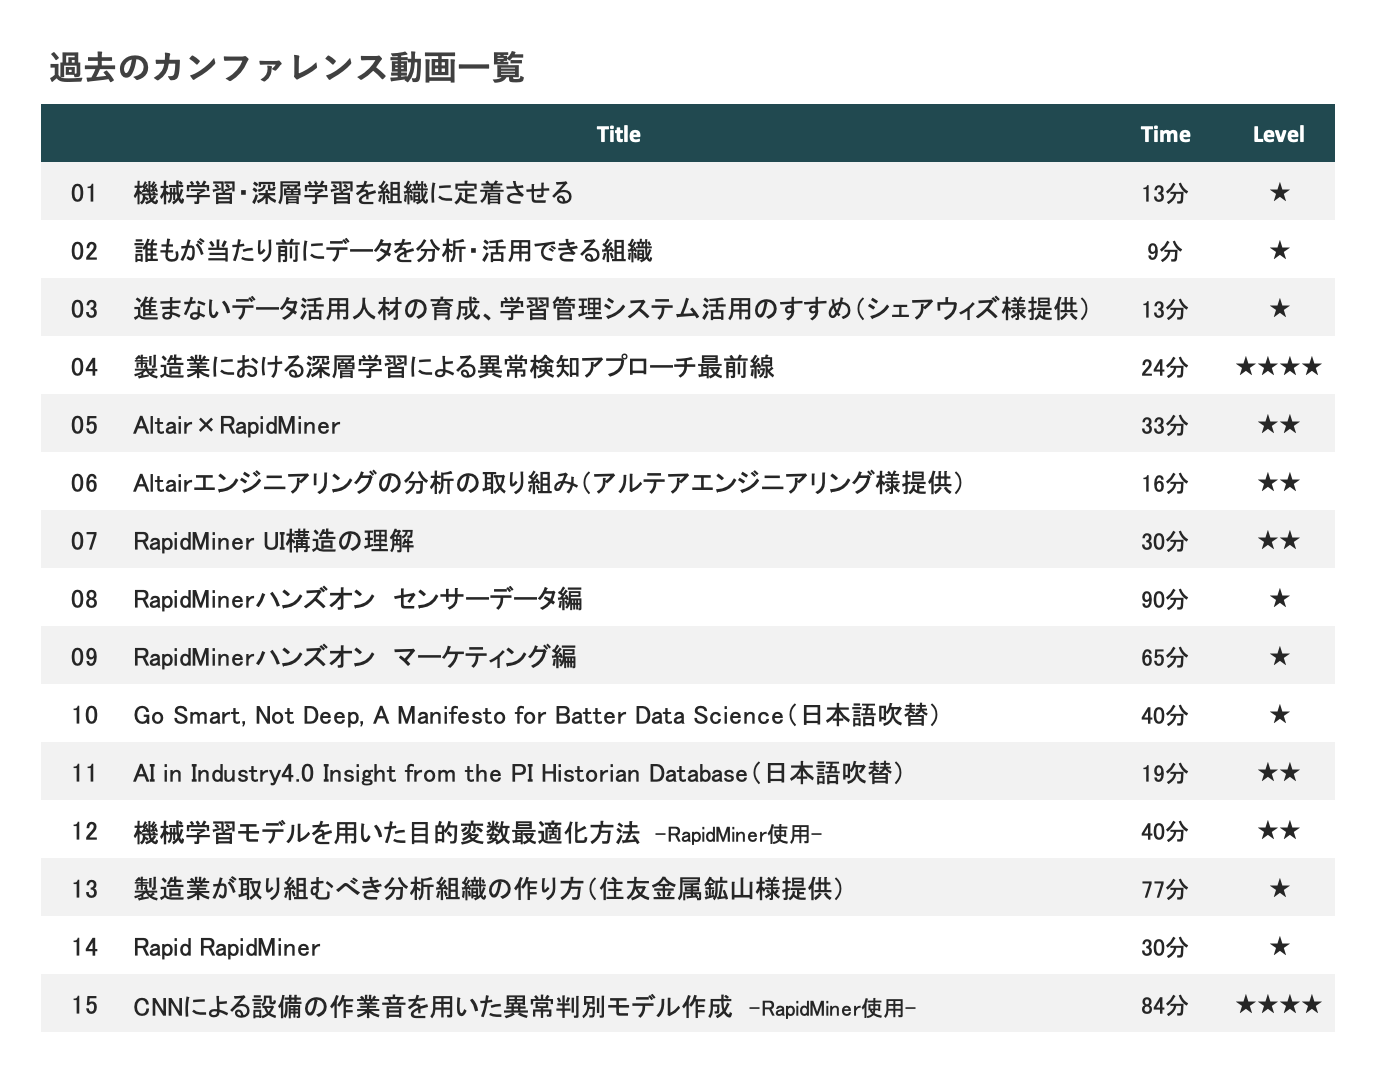Screen dimensions: 1378x1084
Task: Click row number 02
Action: coord(85,250)
